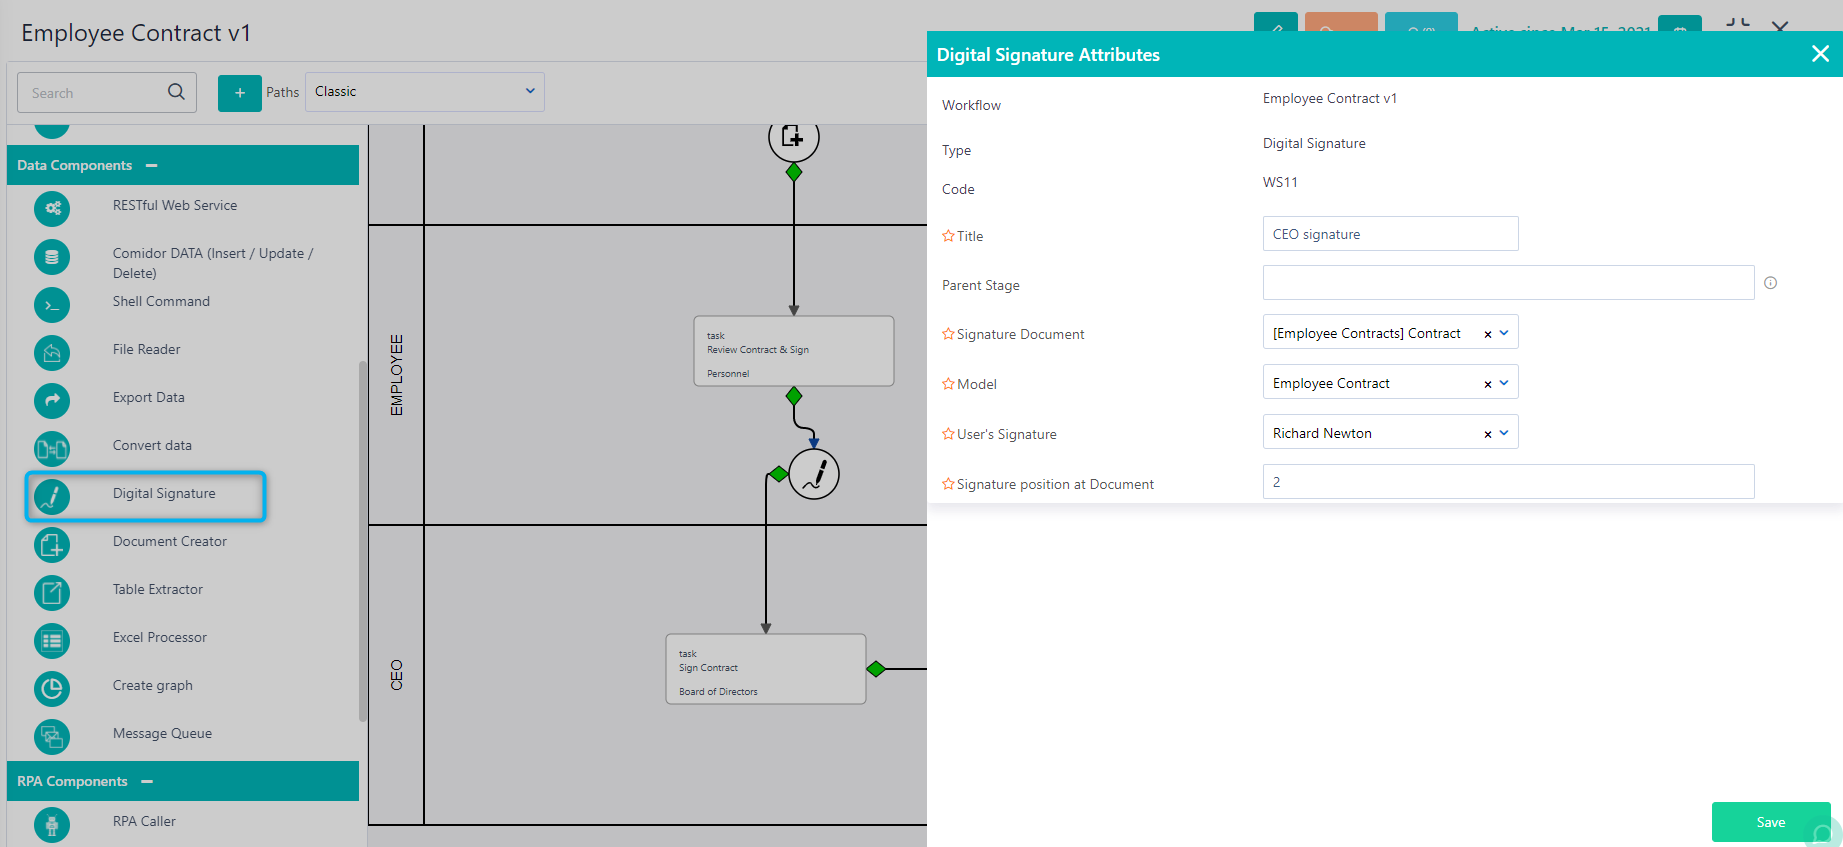The width and height of the screenshot is (1843, 847).
Task: Select the Document Creator icon
Action: pyautogui.click(x=52, y=545)
